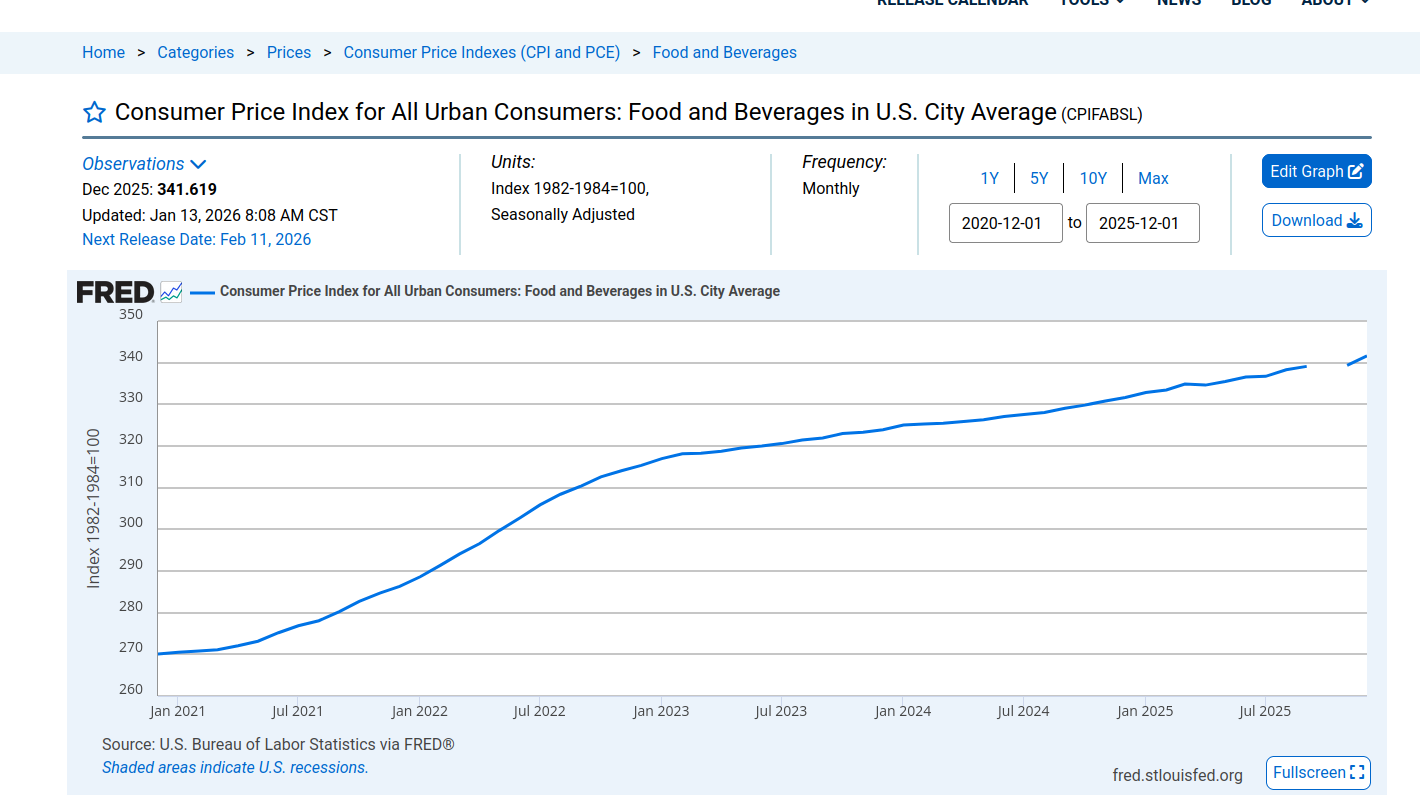Click the 300 y-axis label
Viewport: 1420px width, 795px height.
pyautogui.click(x=131, y=523)
